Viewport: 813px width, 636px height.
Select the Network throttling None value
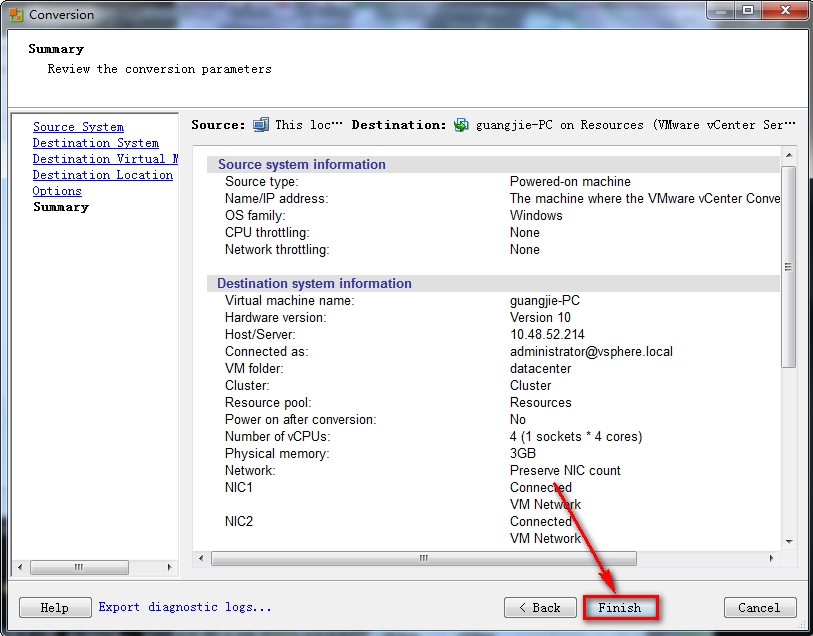[x=525, y=250]
